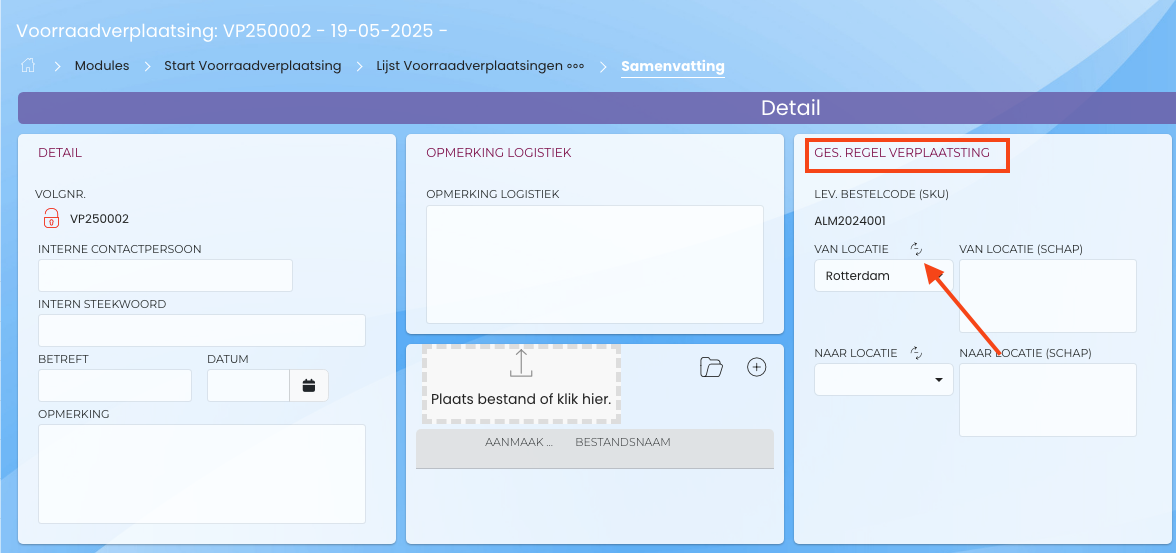The height and width of the screenshot is (553, 1176).
Task: Open the calendar date picker for Datum
Action: pos(309,386)
